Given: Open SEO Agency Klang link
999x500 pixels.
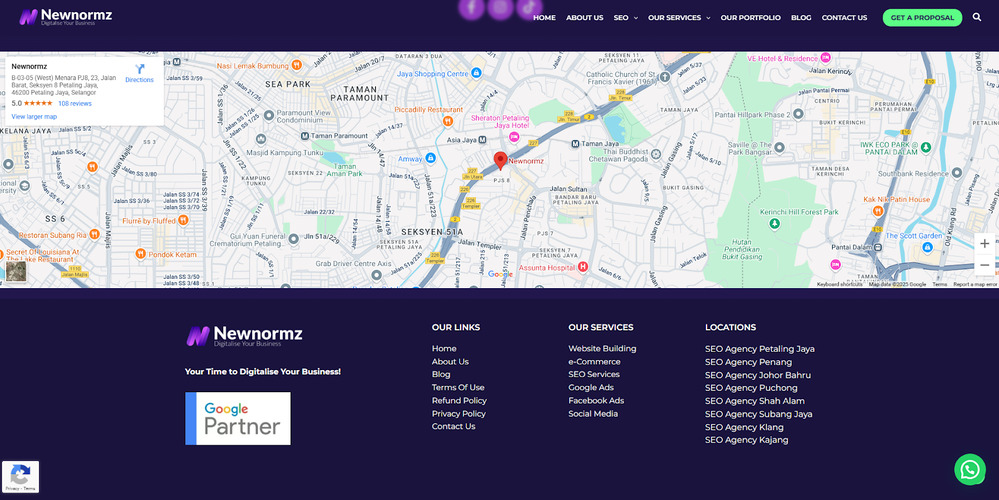Looking at the screenshot, I should pyautogui.click(x=744, y=427).
